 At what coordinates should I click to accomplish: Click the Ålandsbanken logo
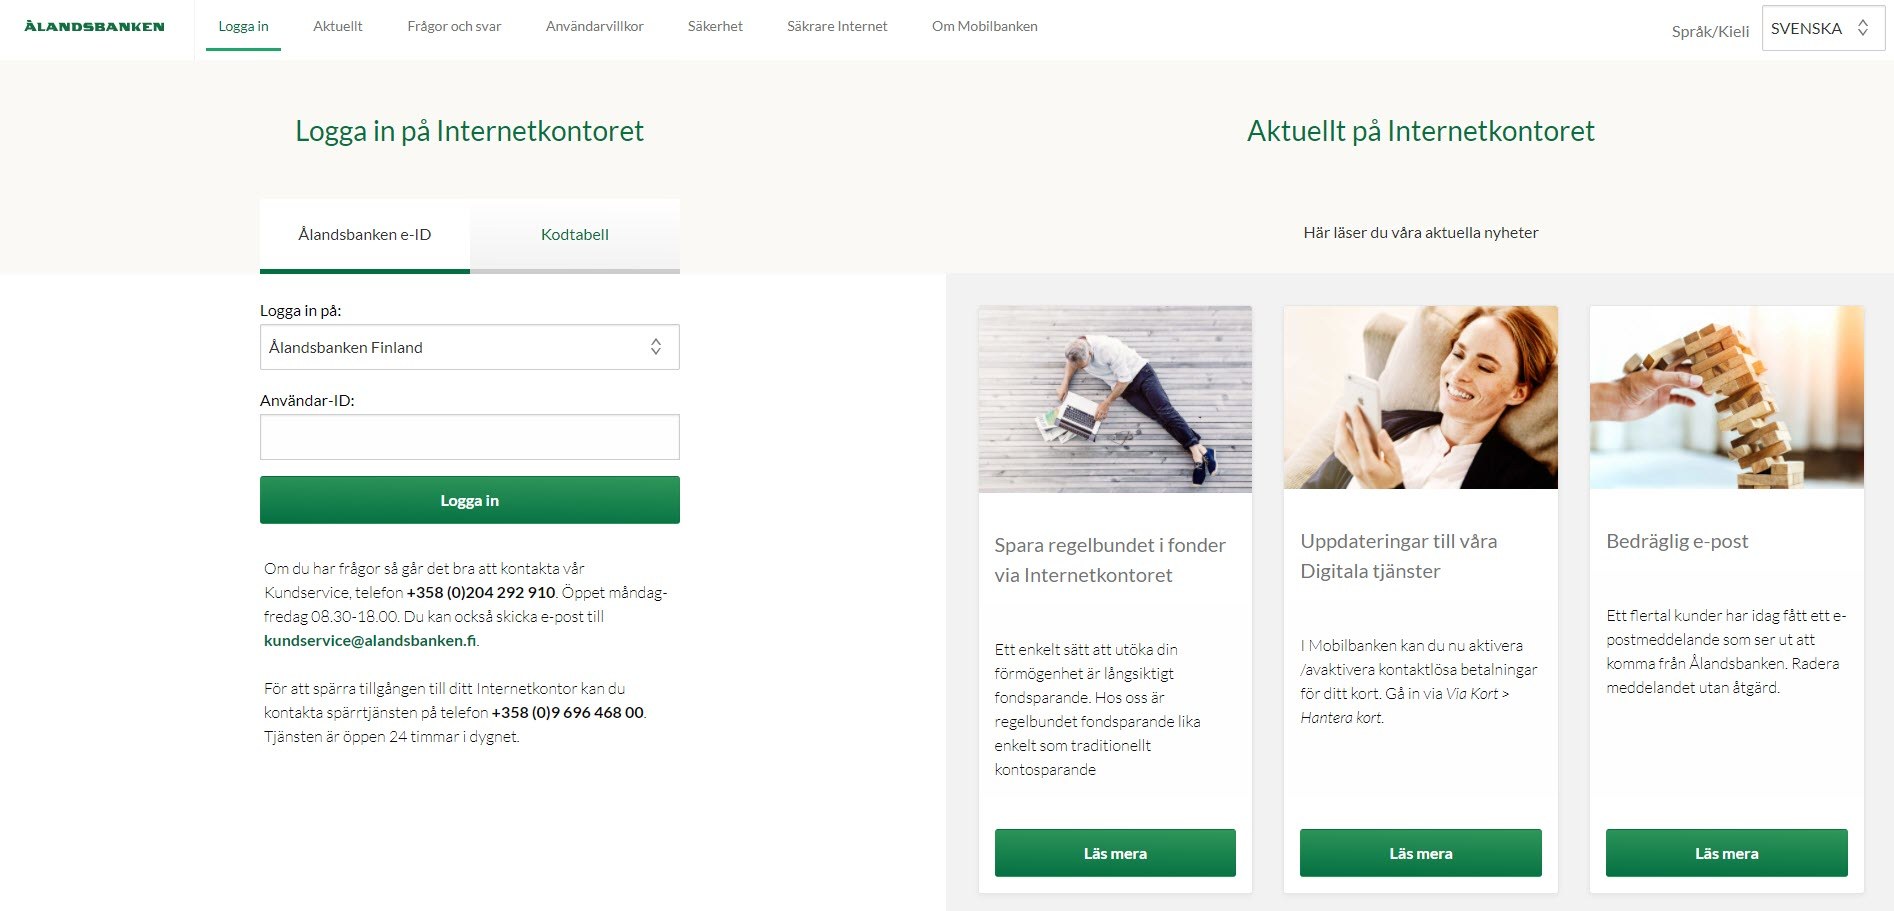tap(94, 26)
